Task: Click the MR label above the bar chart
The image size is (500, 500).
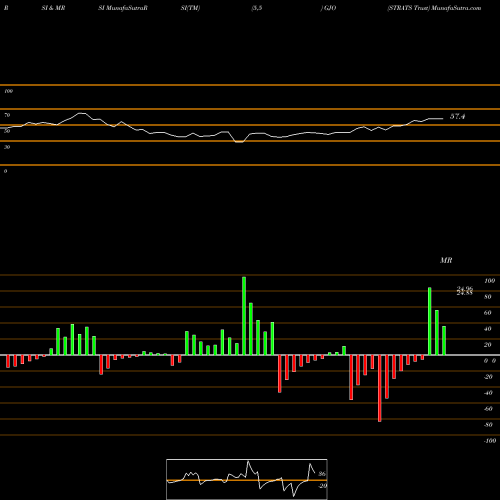Action: (x=446, y=260)
